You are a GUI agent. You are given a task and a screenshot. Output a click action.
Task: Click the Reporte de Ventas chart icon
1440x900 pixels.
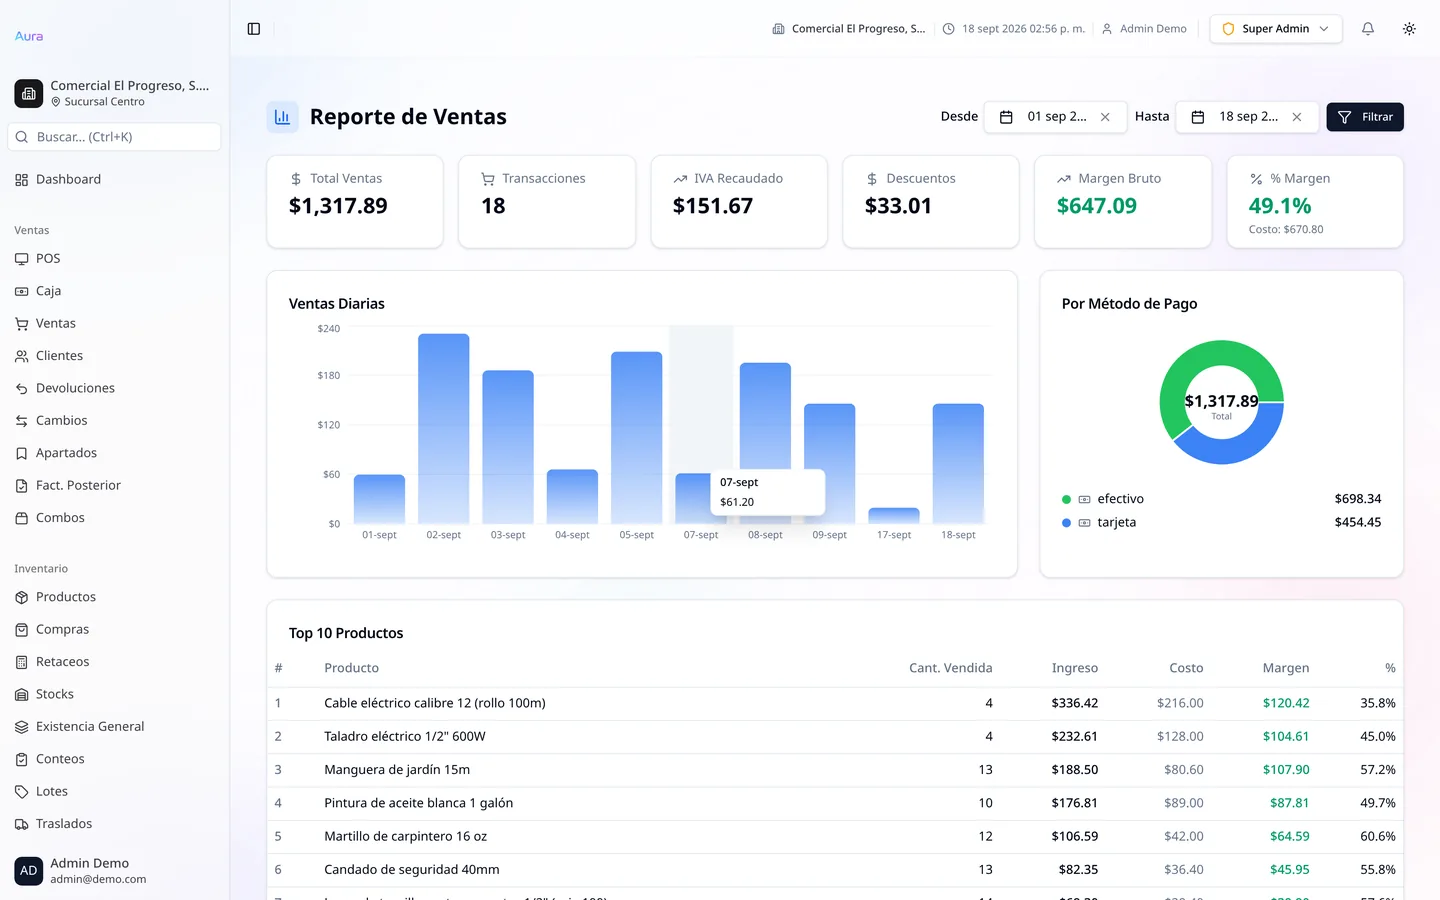pyautogui.click(x=282, y=117)
